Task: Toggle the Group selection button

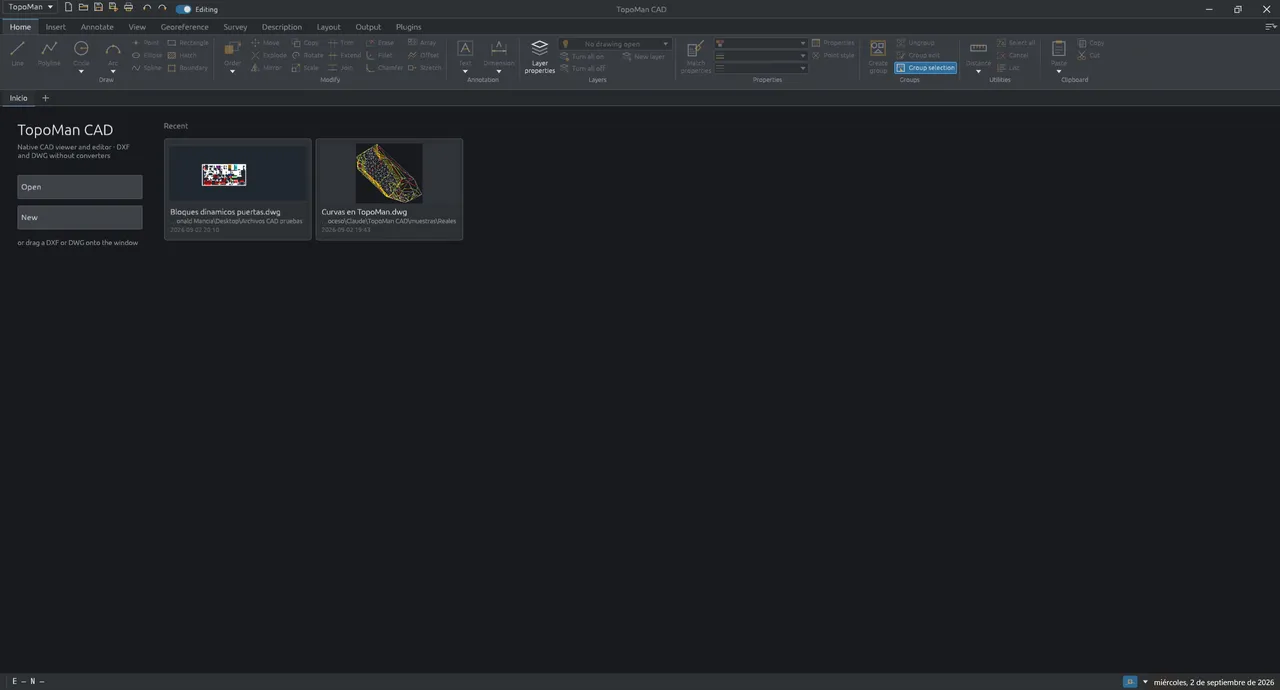Action: pyautogui.click(x=926, y=68)
